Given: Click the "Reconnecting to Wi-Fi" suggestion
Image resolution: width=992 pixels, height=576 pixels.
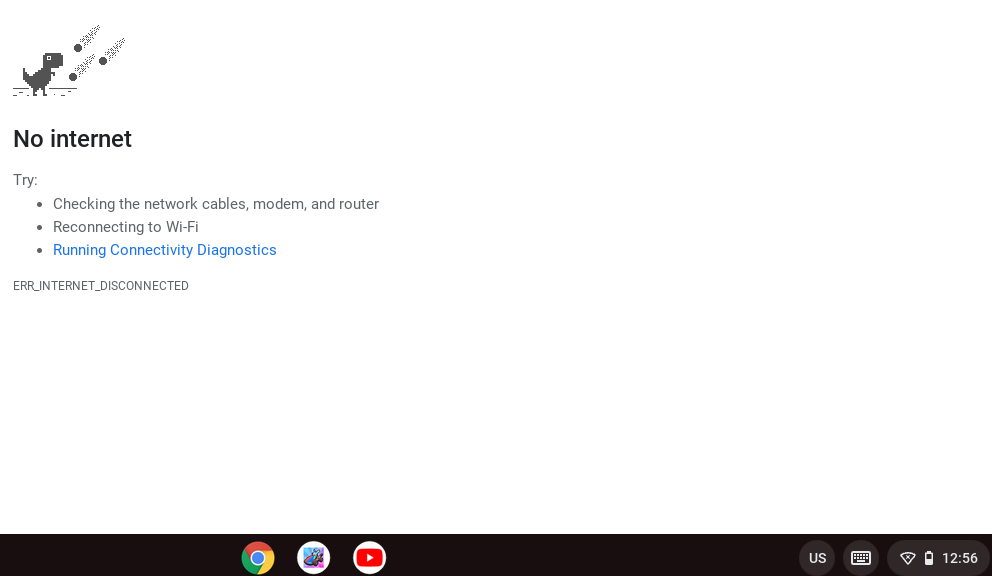Looking at the screenshot, I should point(126,227).
